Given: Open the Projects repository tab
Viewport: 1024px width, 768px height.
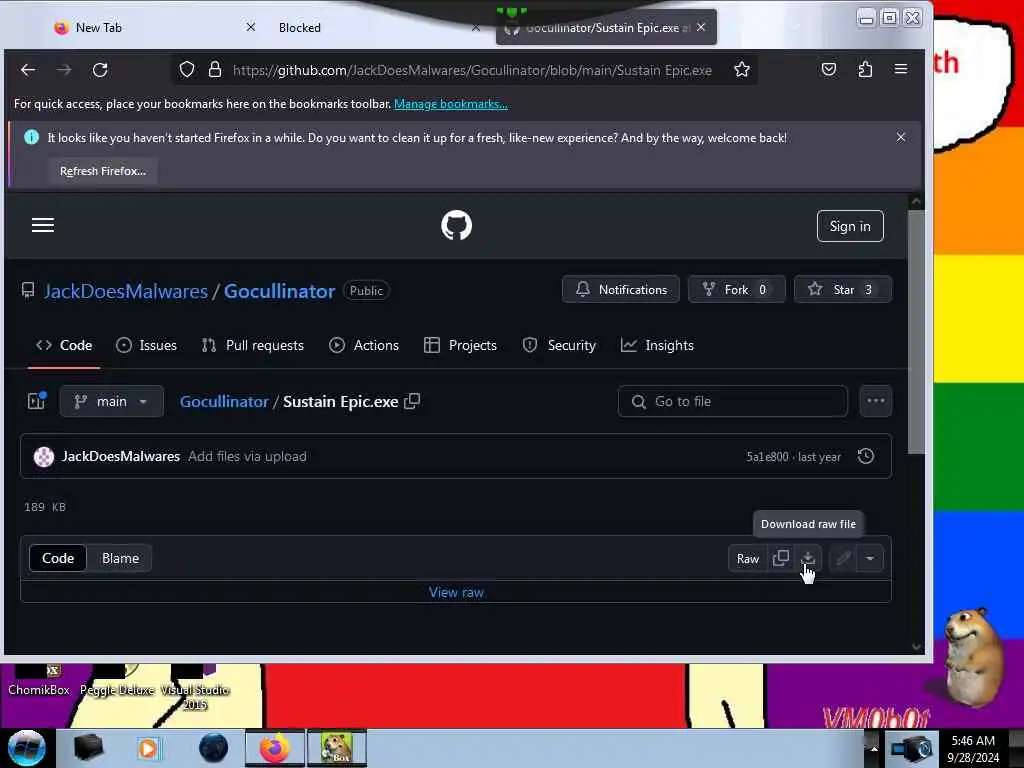Looking at the screenshot, I should point(460,345).
